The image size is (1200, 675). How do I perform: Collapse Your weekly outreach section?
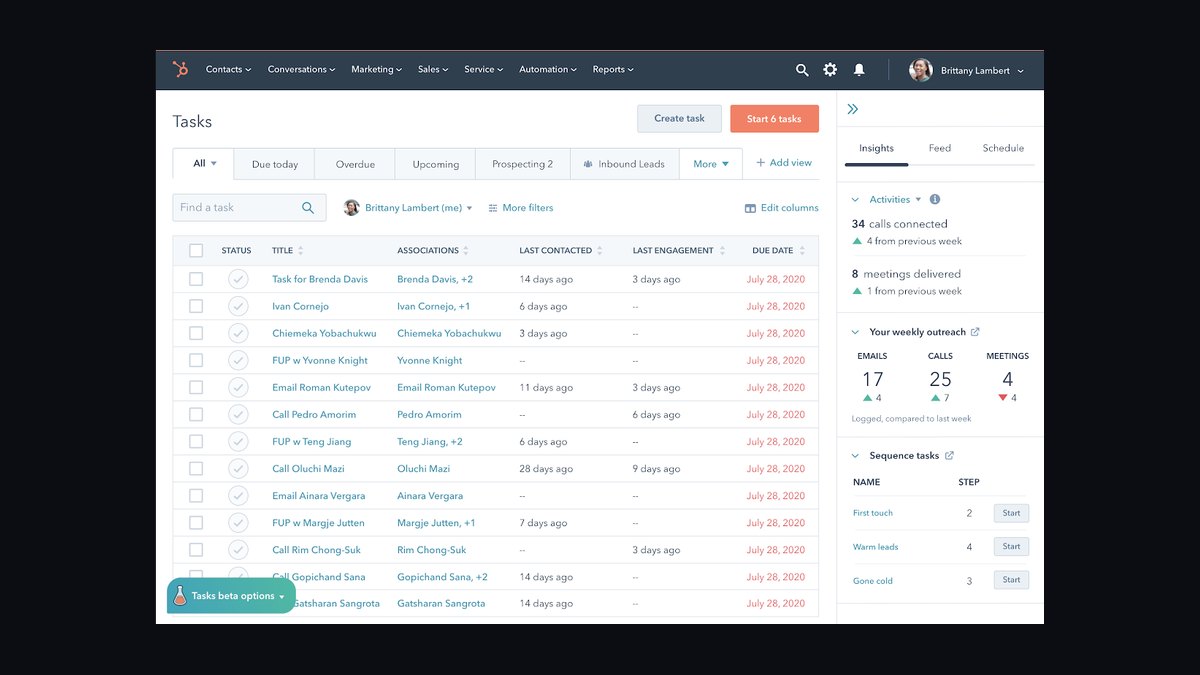click(x=855, y=332)
